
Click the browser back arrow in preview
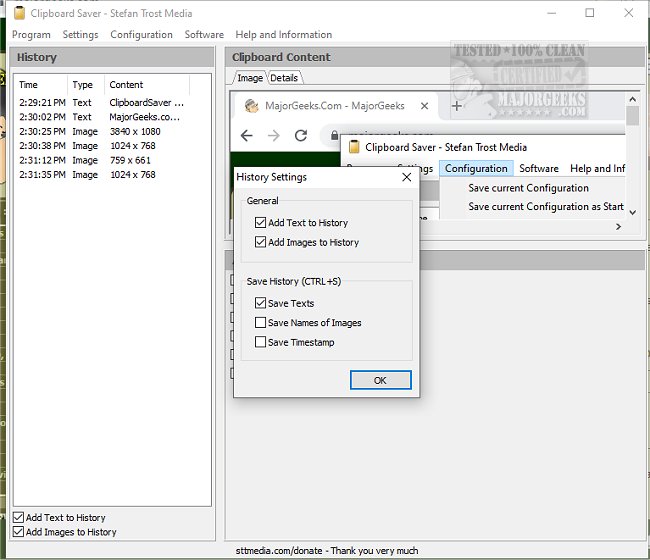(x=246, y=135)
